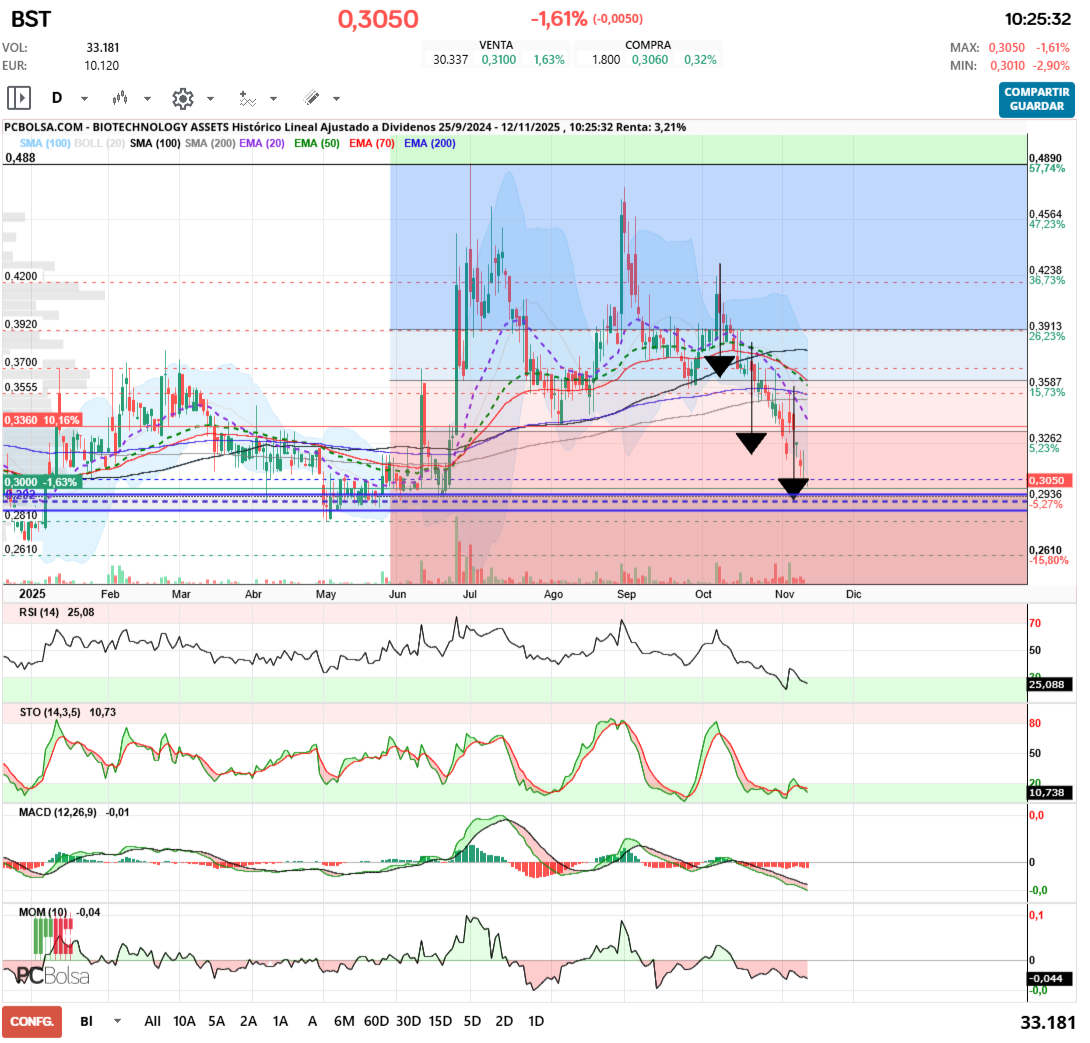Click the add indicators icon

pos(247,97)
